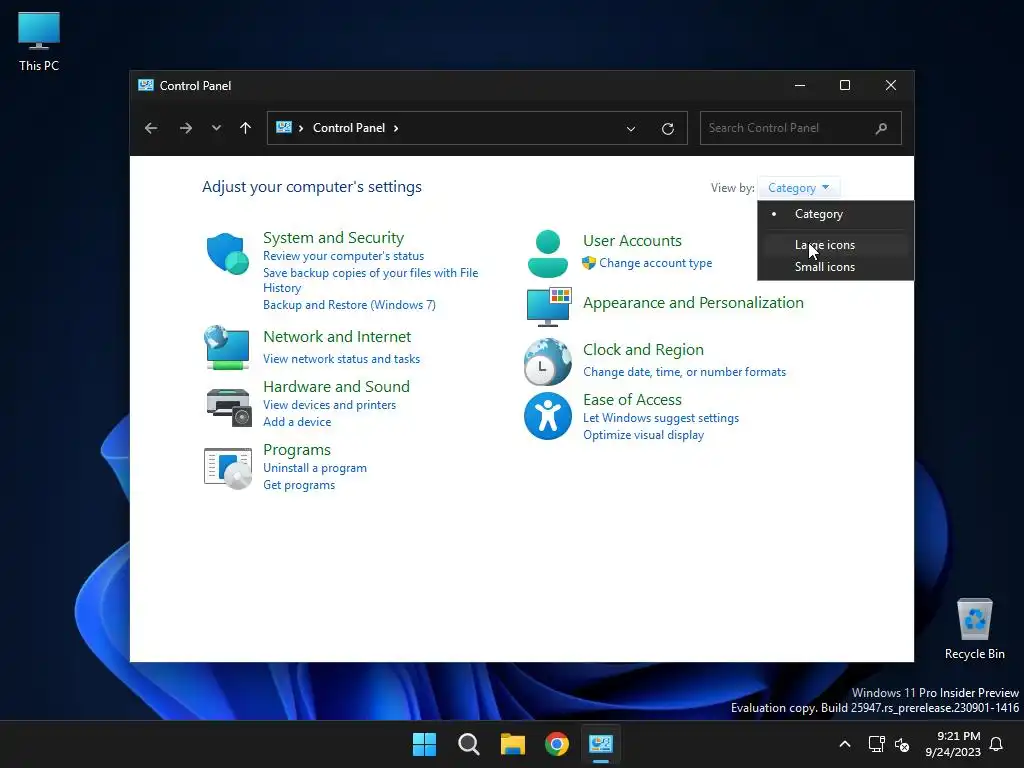
Task: Open recent locations dropdown arrow
Action: [x=216, y=128]
